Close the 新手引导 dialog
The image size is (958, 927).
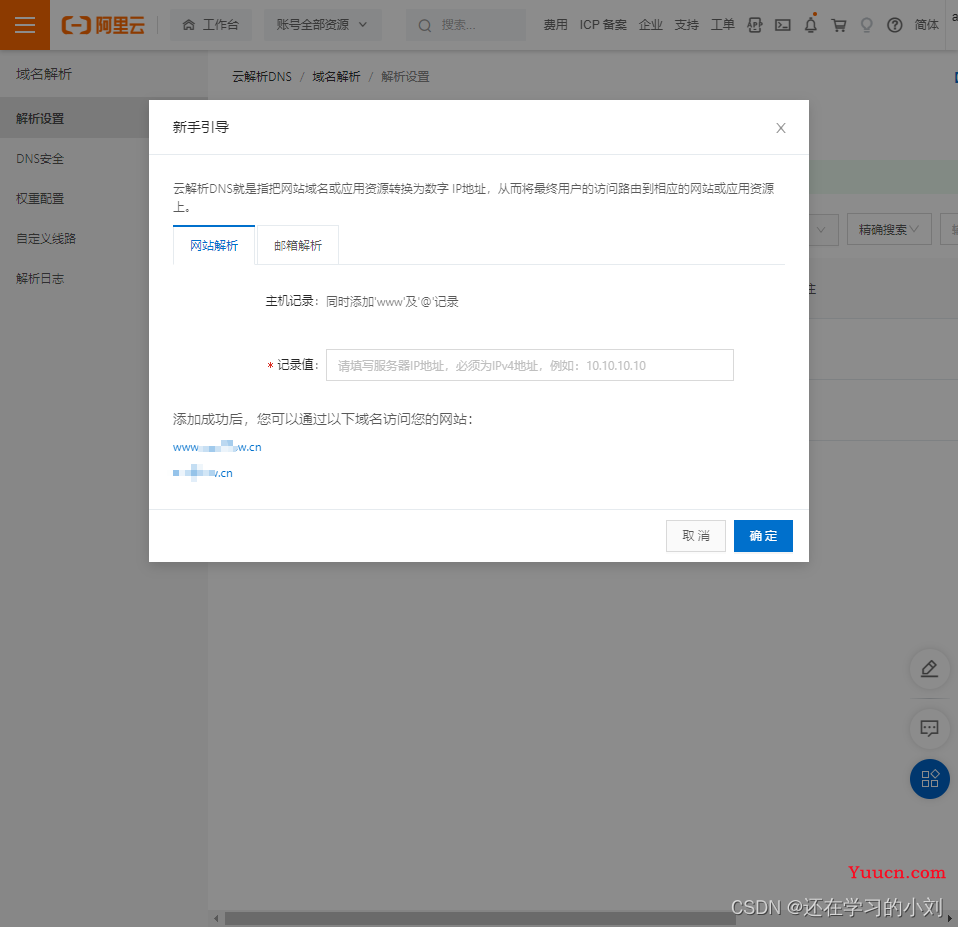tap(781, 128)
